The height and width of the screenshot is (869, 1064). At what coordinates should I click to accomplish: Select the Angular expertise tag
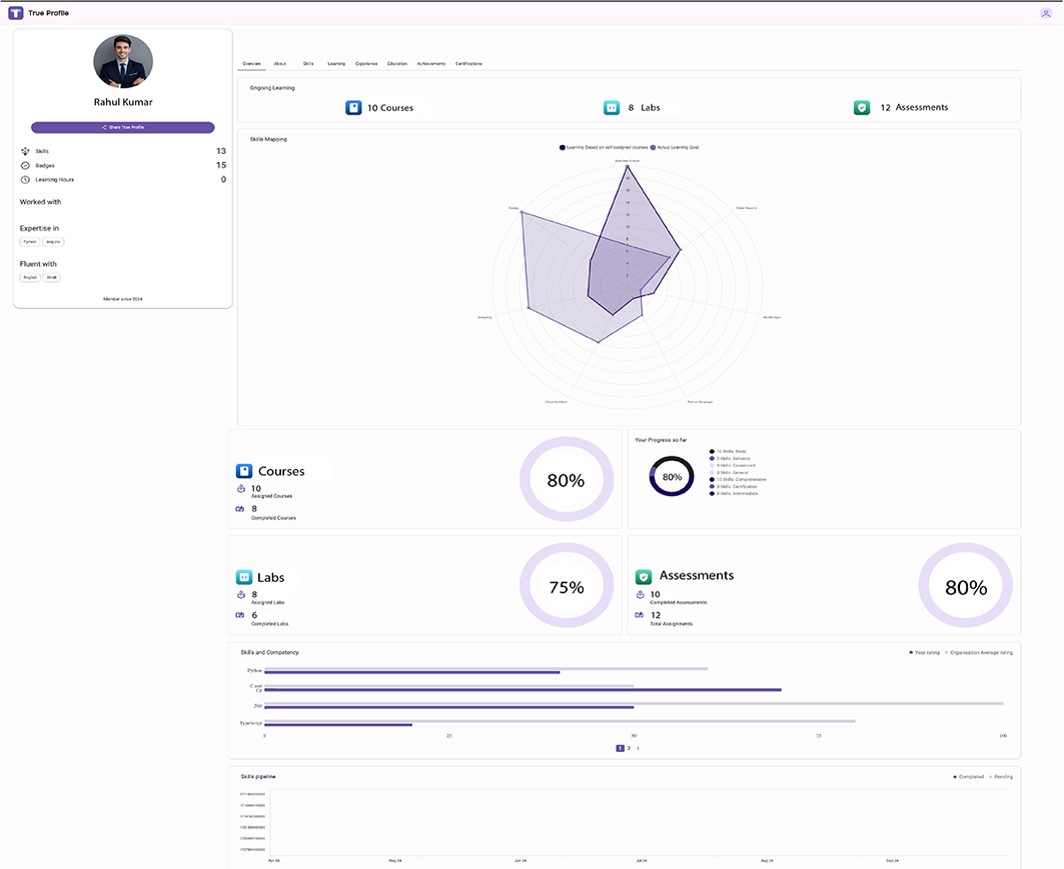[x=53, y=242]
